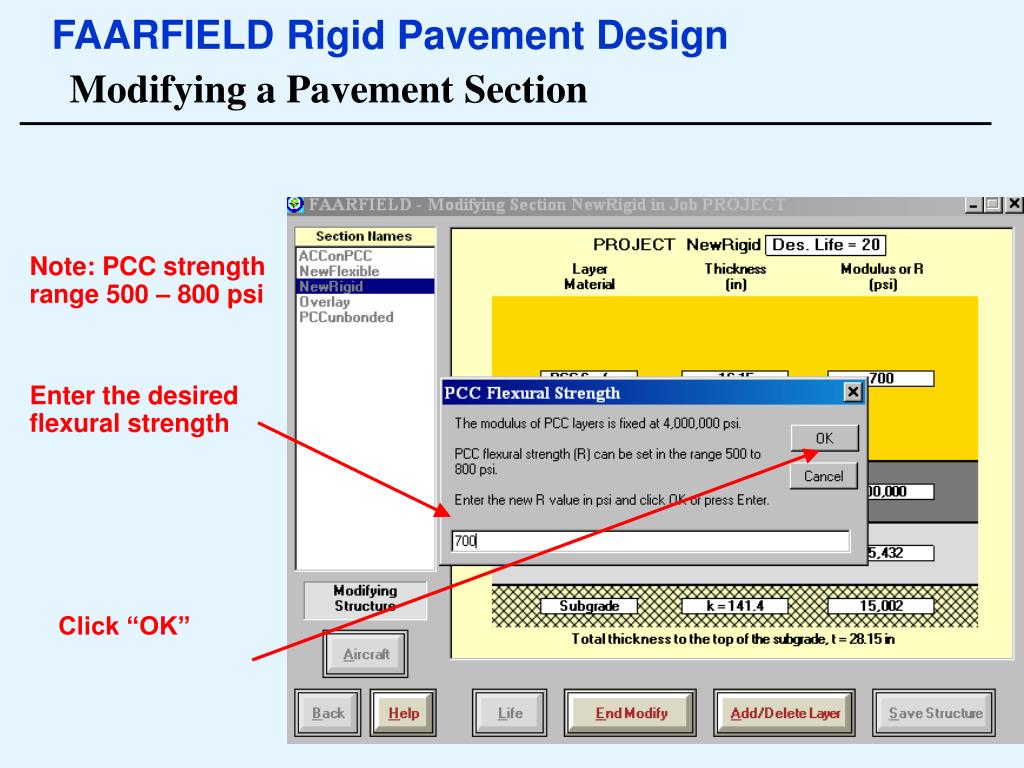Close the PCC Flexural Strength dialog

point(852,392)
